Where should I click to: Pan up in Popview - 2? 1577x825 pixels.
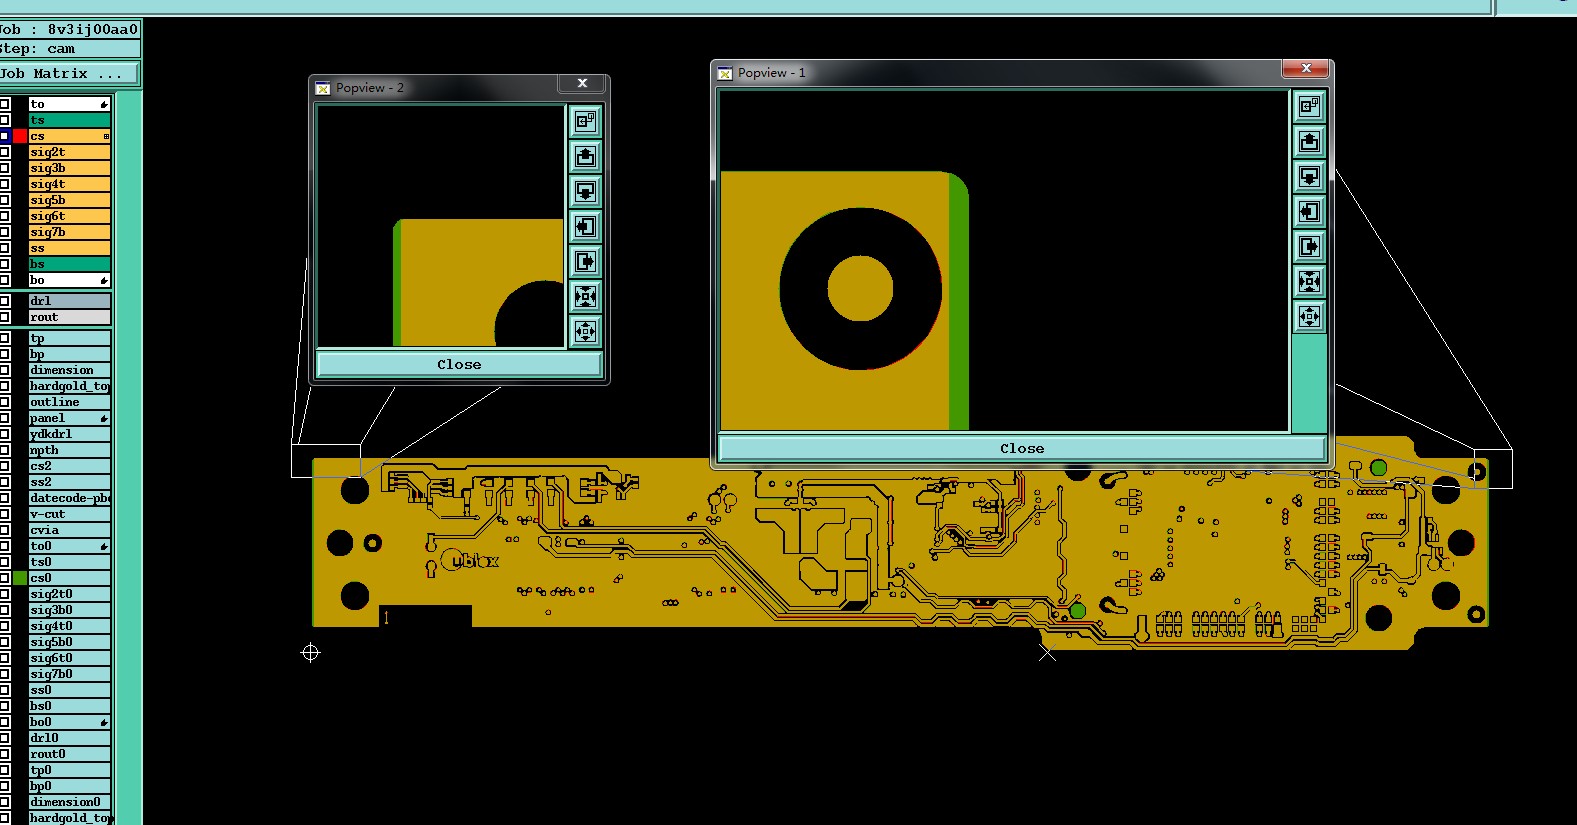(x=585, y=156)
